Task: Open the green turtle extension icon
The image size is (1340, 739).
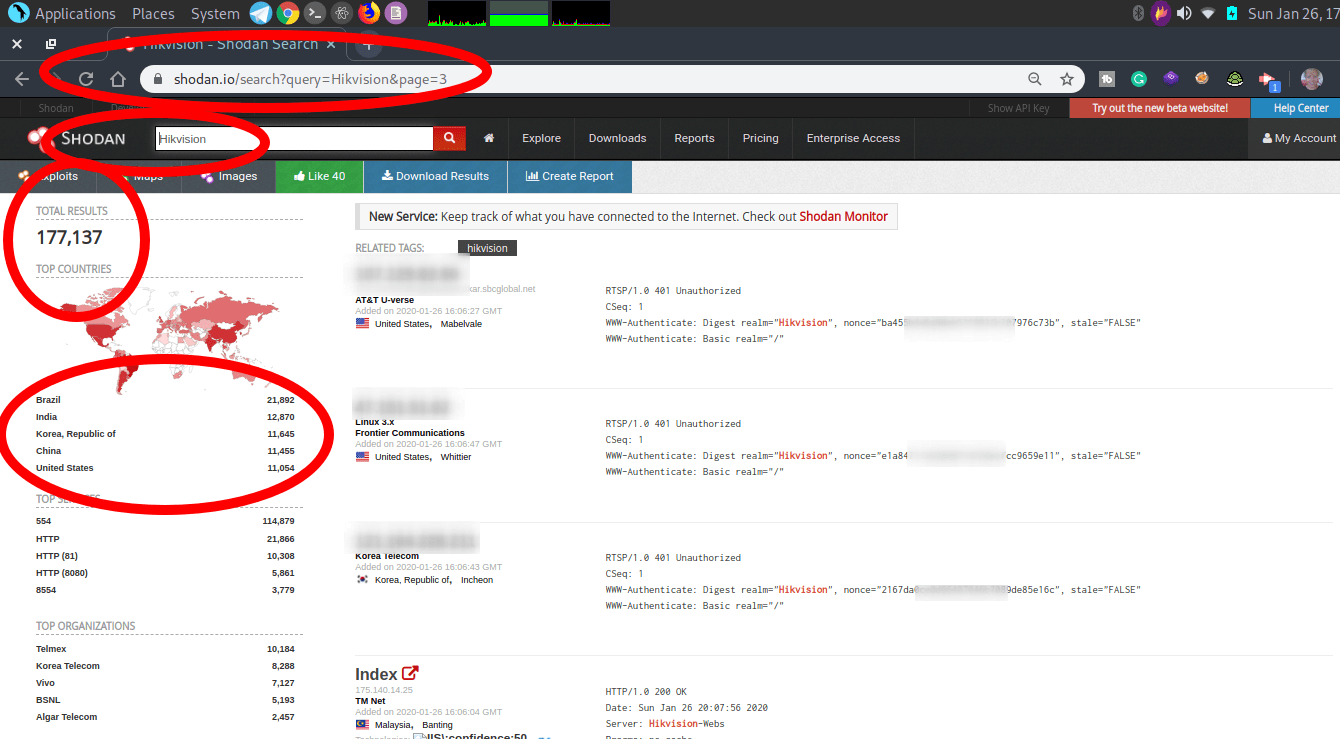Action: coord(1235,79)
